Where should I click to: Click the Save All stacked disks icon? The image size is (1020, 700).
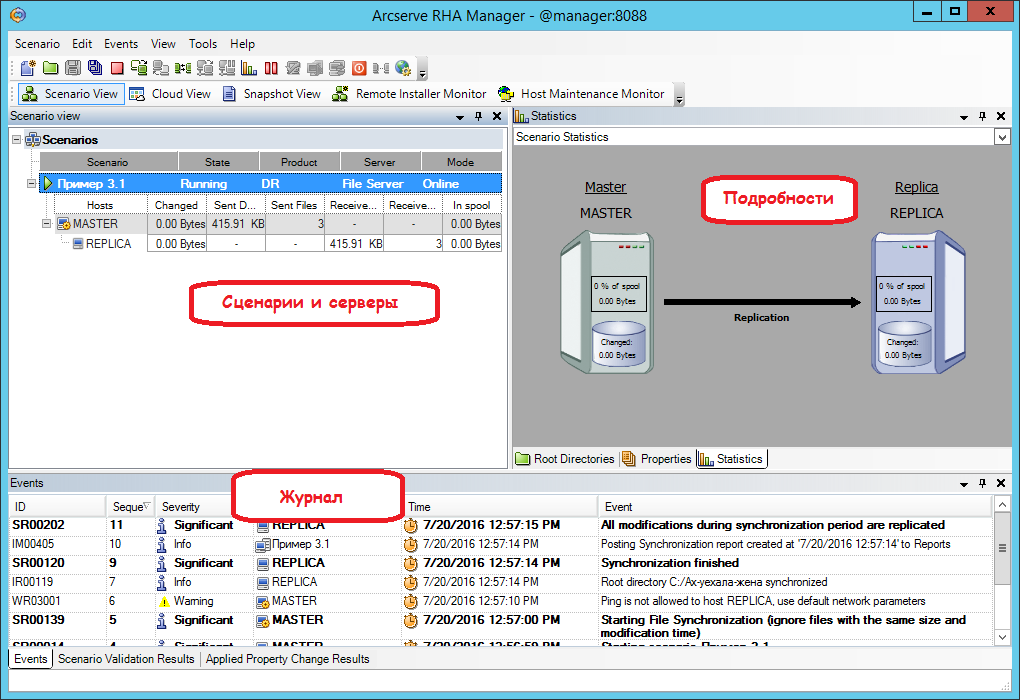coord(95,68)
